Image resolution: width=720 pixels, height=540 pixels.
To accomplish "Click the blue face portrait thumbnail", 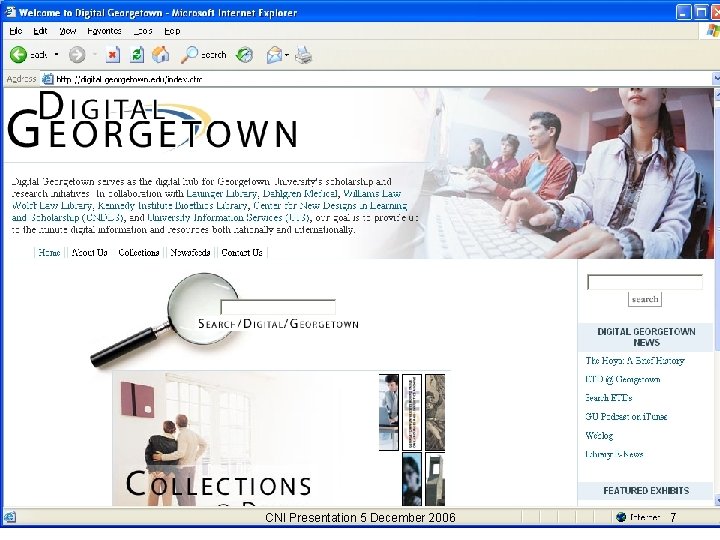I will coord(412,479).
